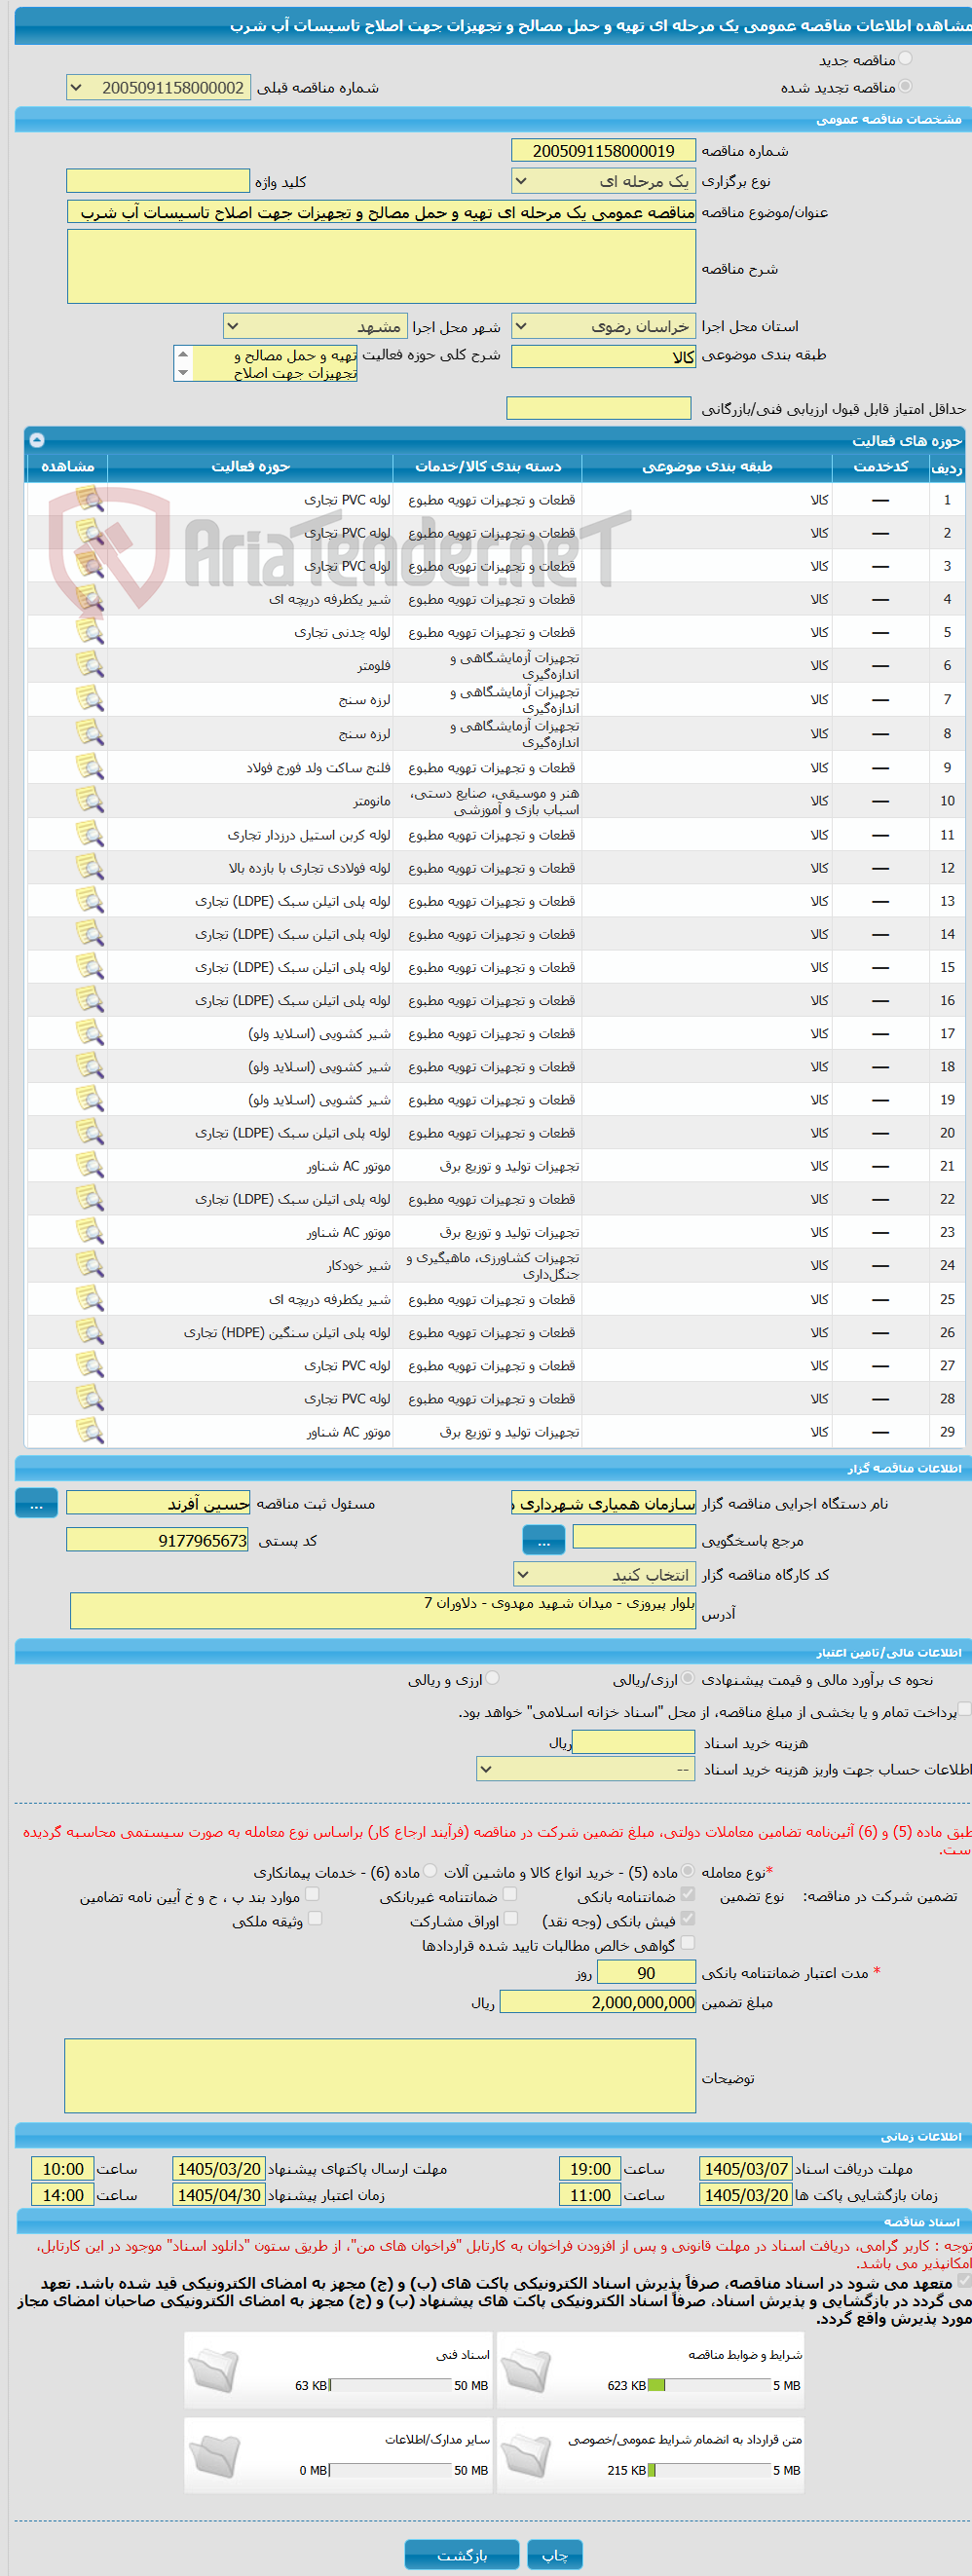Open متن قرارداد folder icon
Viewport: 972px width, 2576px height.
(x=526, y=2456)
